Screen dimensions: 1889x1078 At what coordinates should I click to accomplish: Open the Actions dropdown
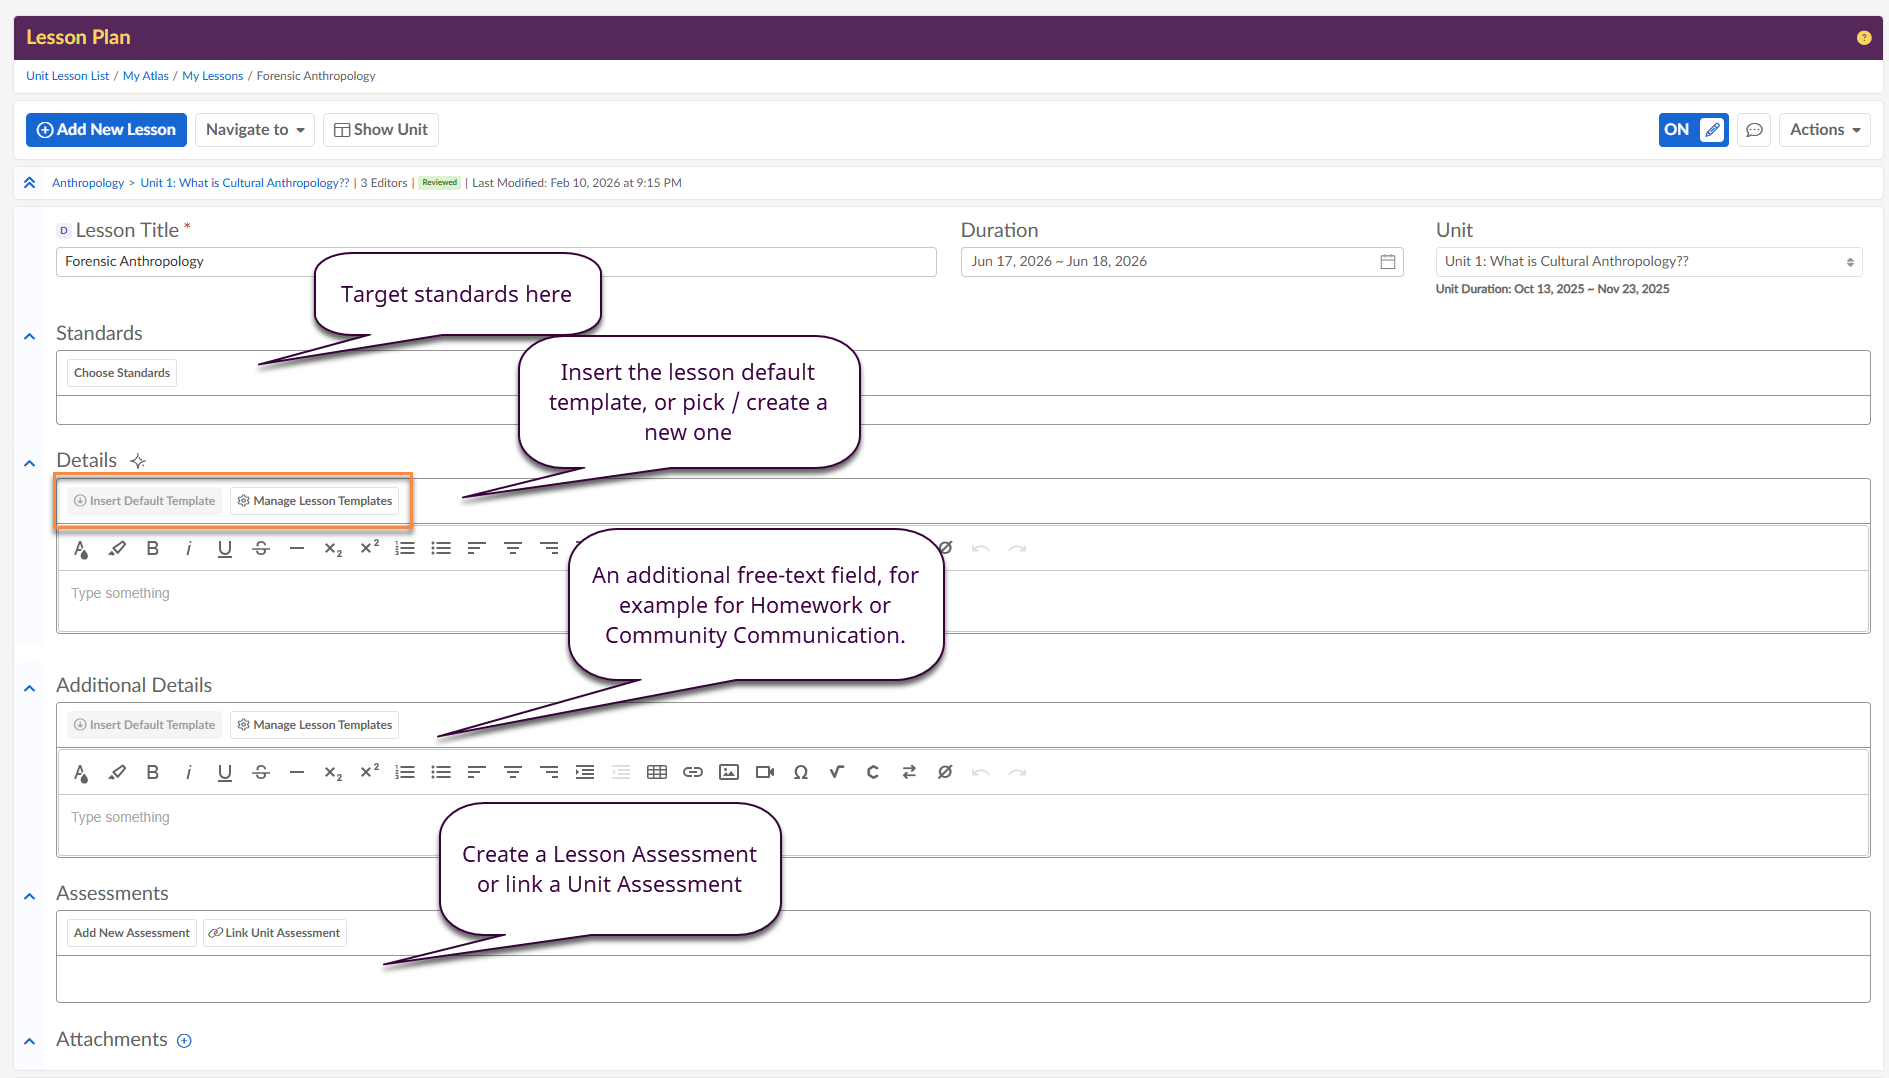1824,130
